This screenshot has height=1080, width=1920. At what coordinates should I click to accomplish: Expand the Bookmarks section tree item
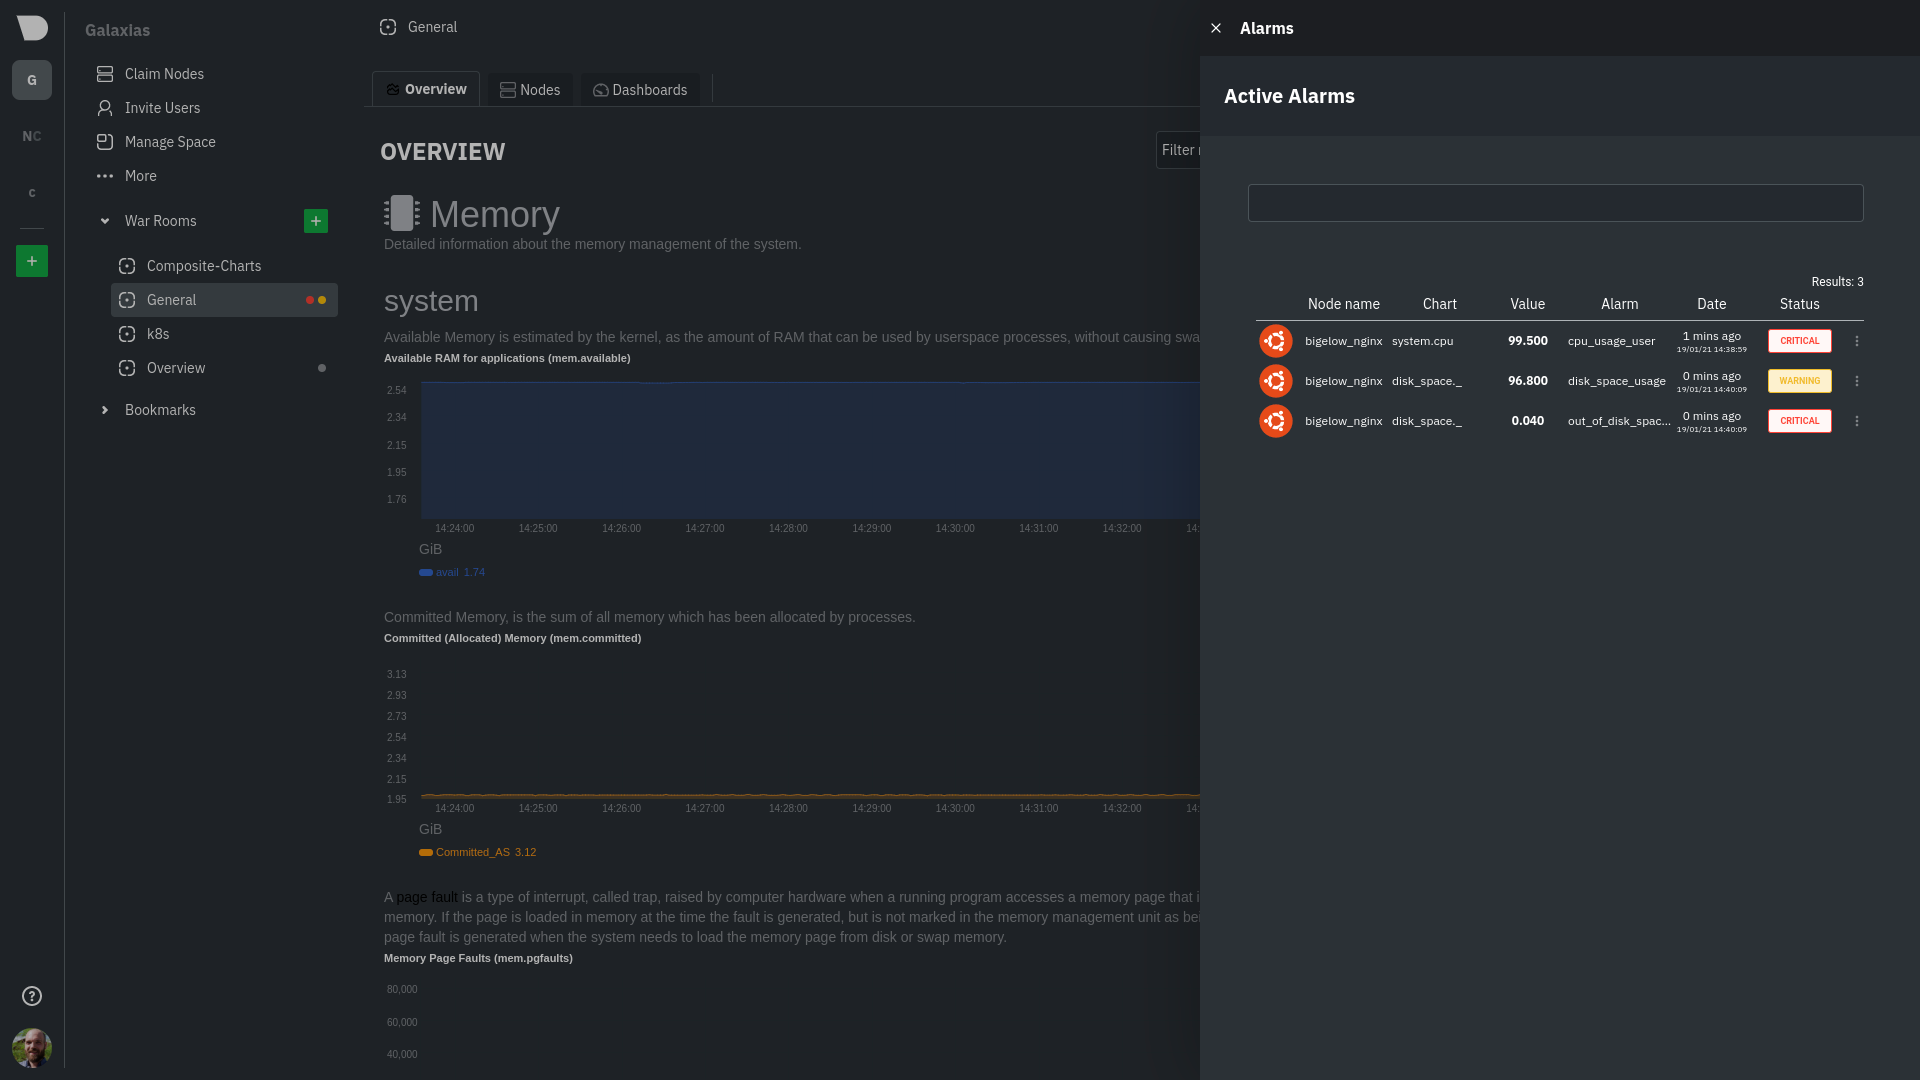coord(105,409)
